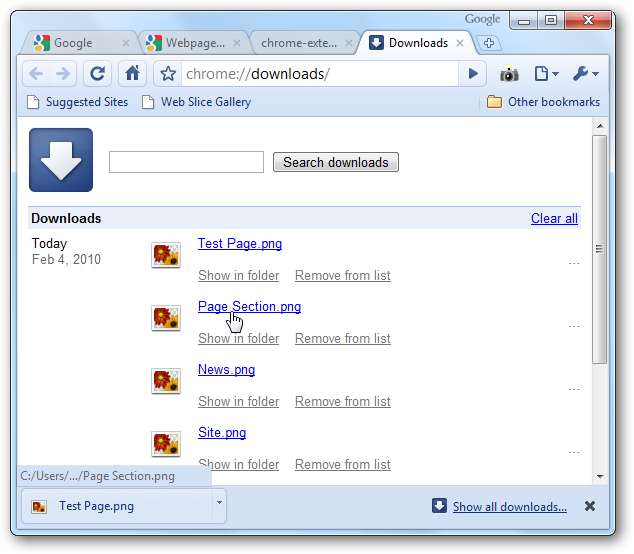Open a new tab with the plus button
Screen dimensions: 634x554
pos(489,43)
